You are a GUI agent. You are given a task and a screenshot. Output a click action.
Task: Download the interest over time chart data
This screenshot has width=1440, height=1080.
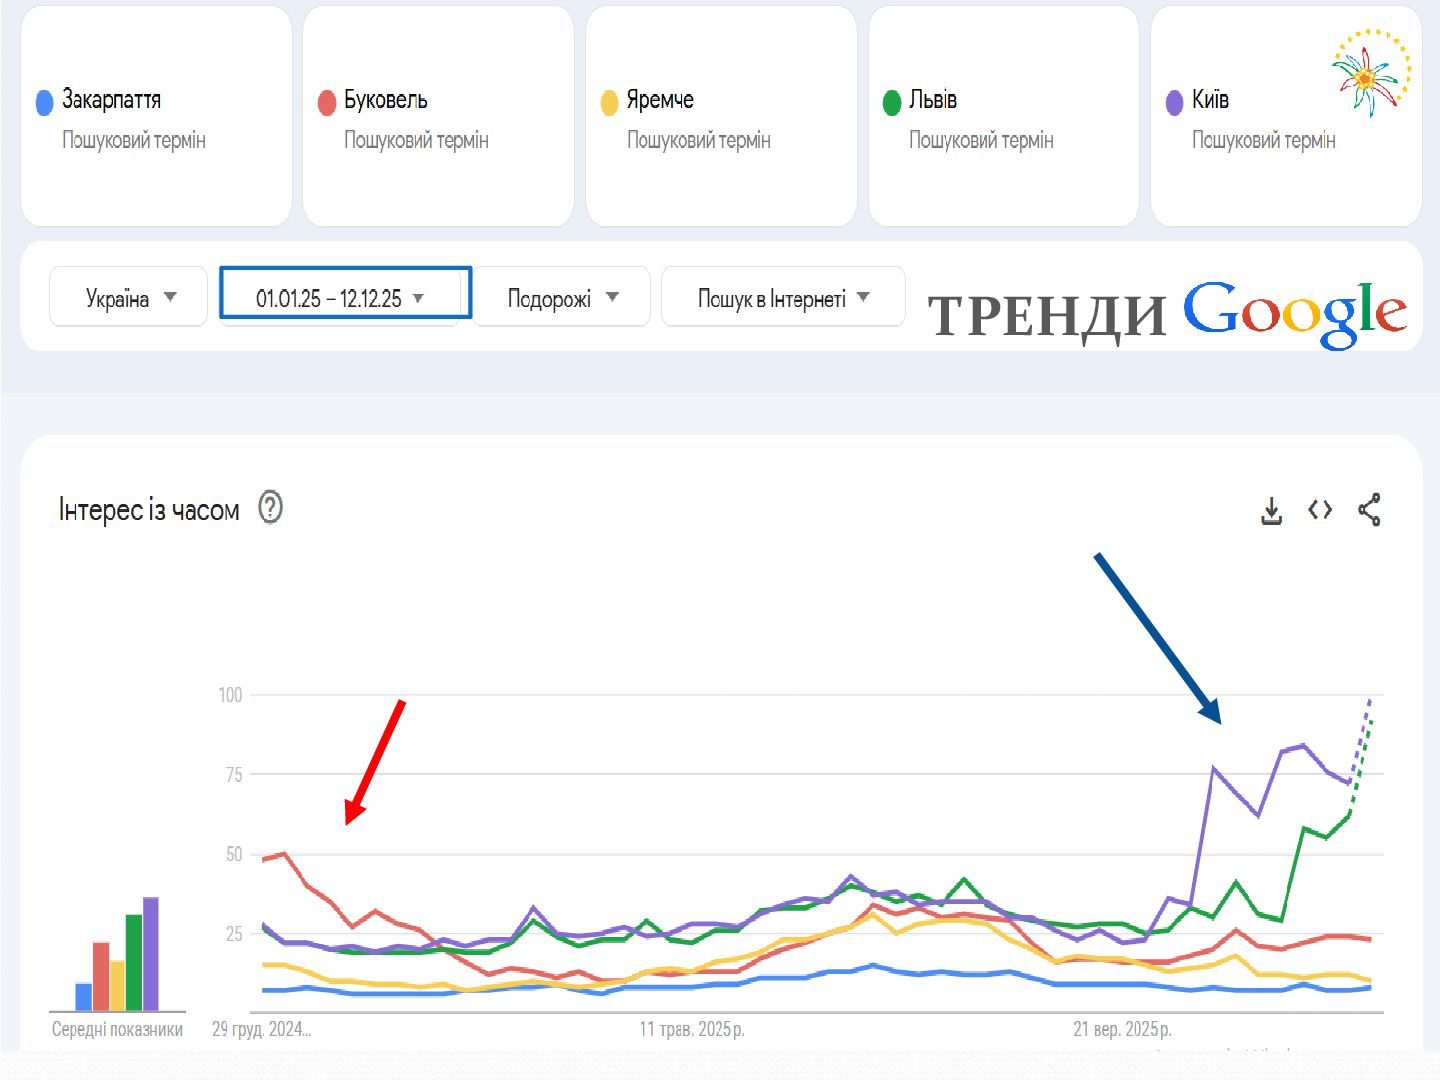(x=1271, y=511)
